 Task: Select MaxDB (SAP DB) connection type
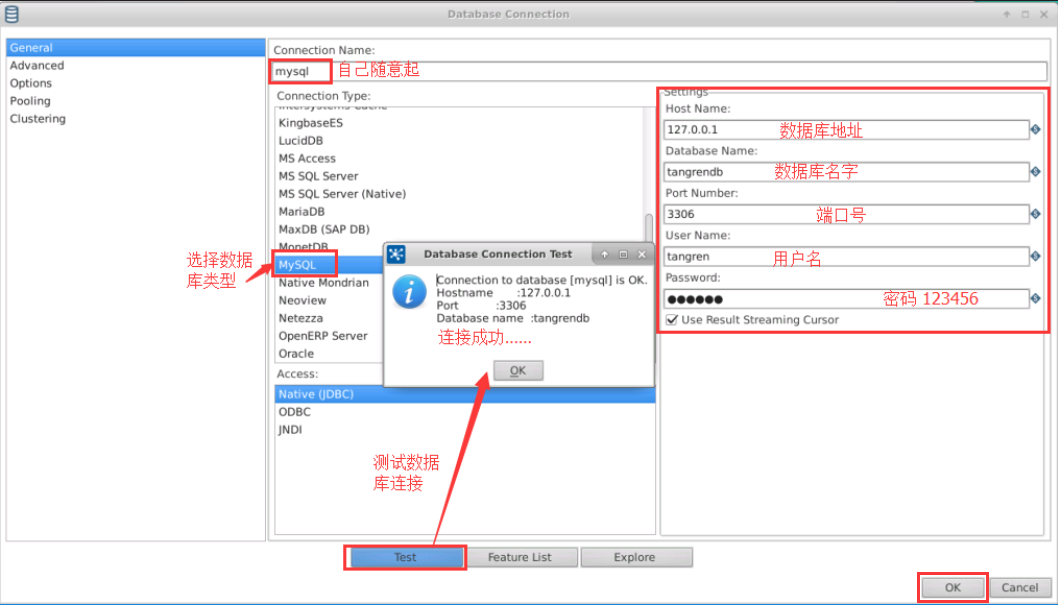tap(324, 229)
